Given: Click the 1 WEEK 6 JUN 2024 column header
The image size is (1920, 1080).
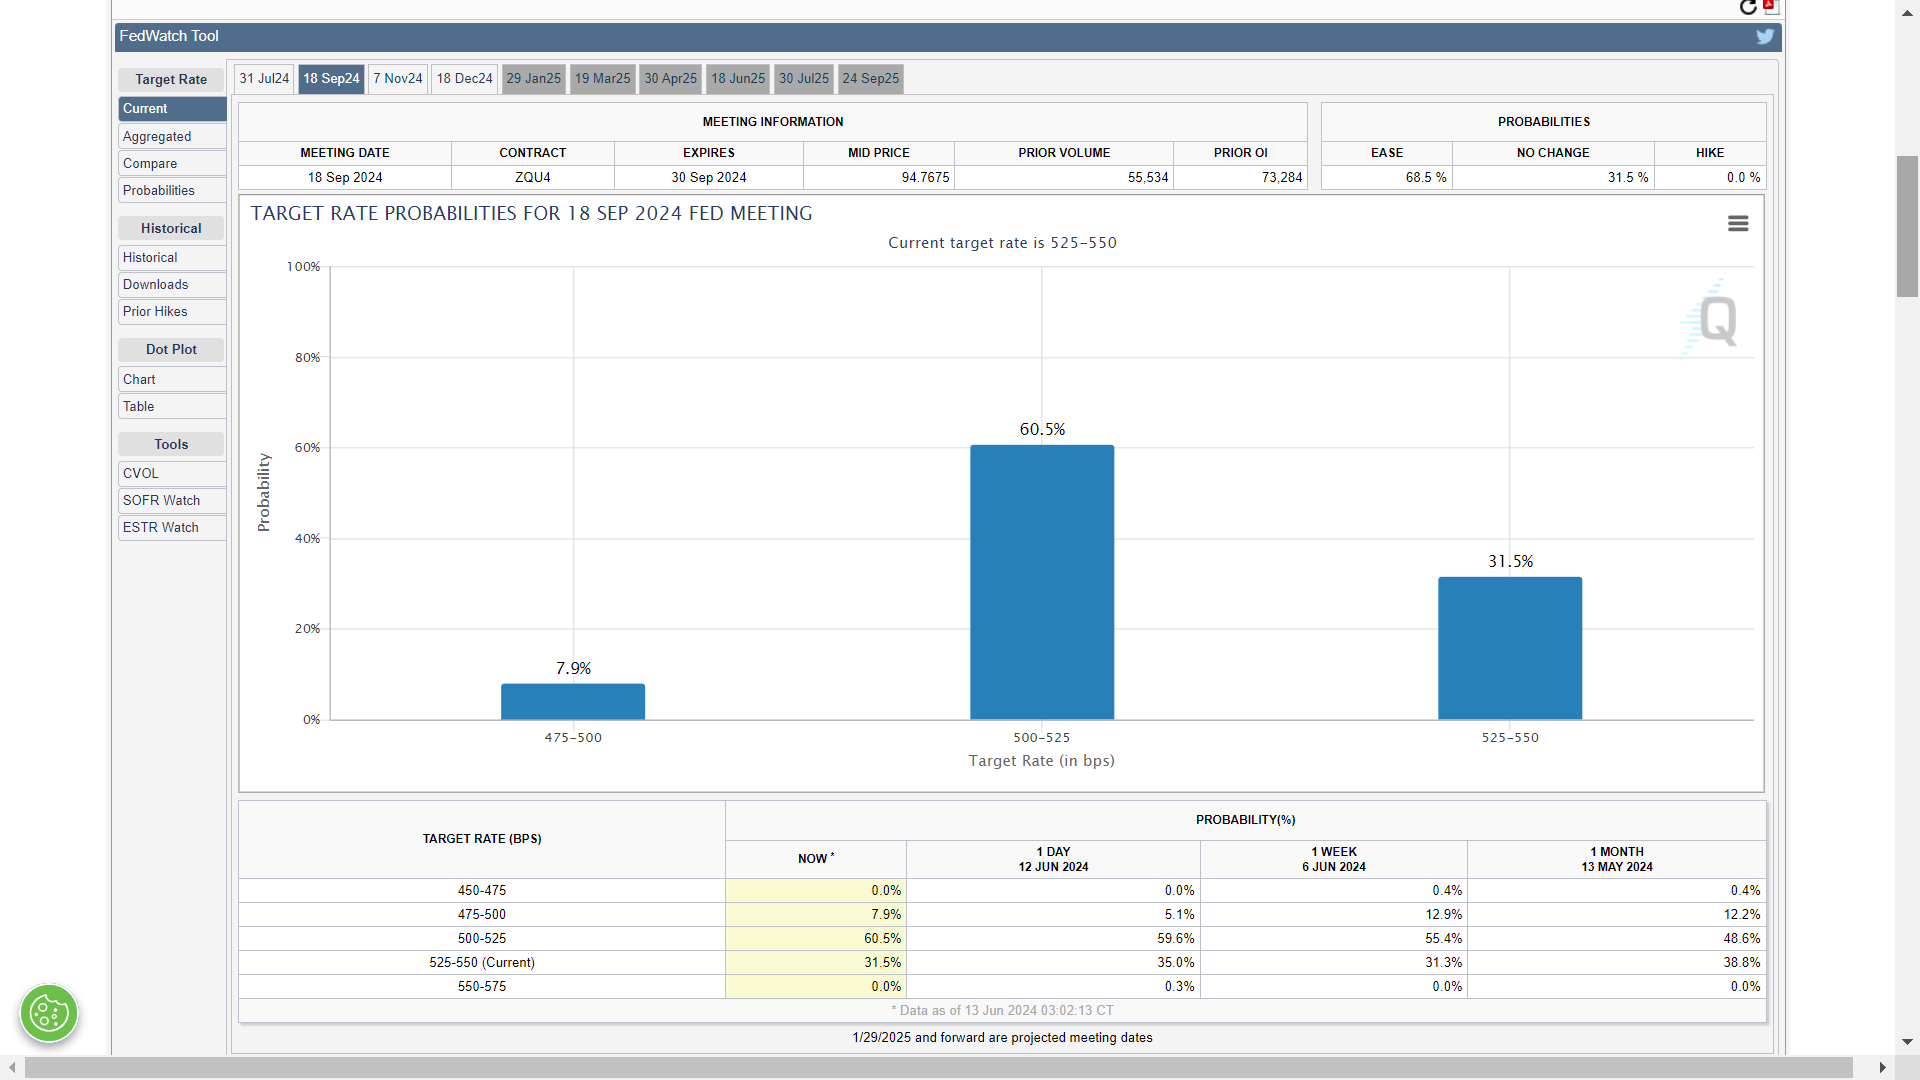Looking at the screenshot, I should [1334, 859].
